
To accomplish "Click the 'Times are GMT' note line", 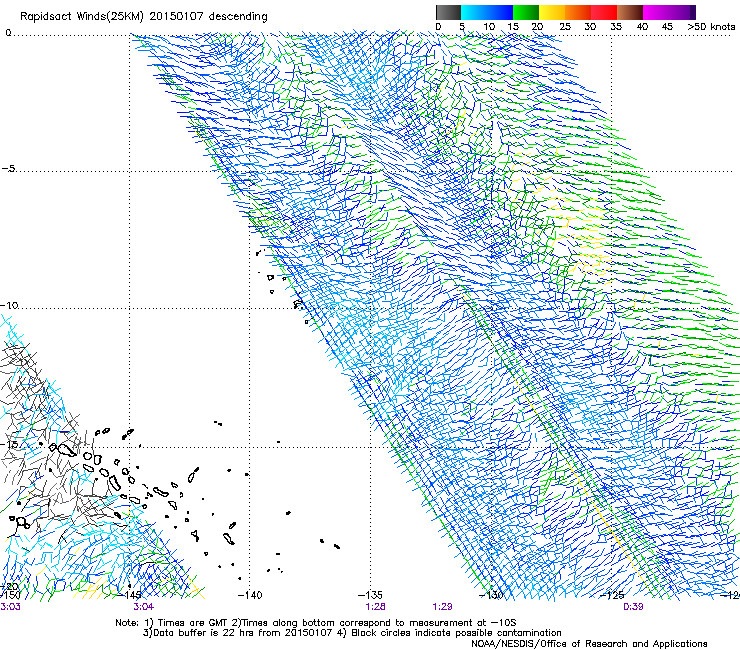I will [x=316, y=623].
